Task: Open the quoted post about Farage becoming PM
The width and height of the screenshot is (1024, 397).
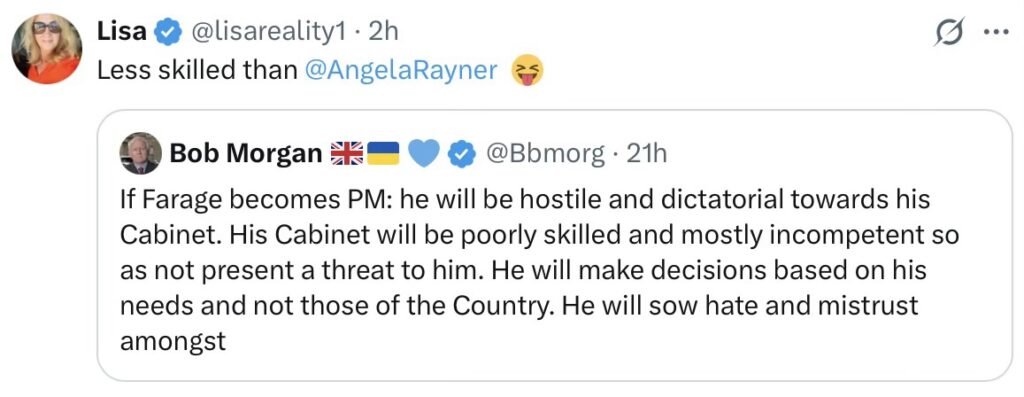Action: point(554,246)
